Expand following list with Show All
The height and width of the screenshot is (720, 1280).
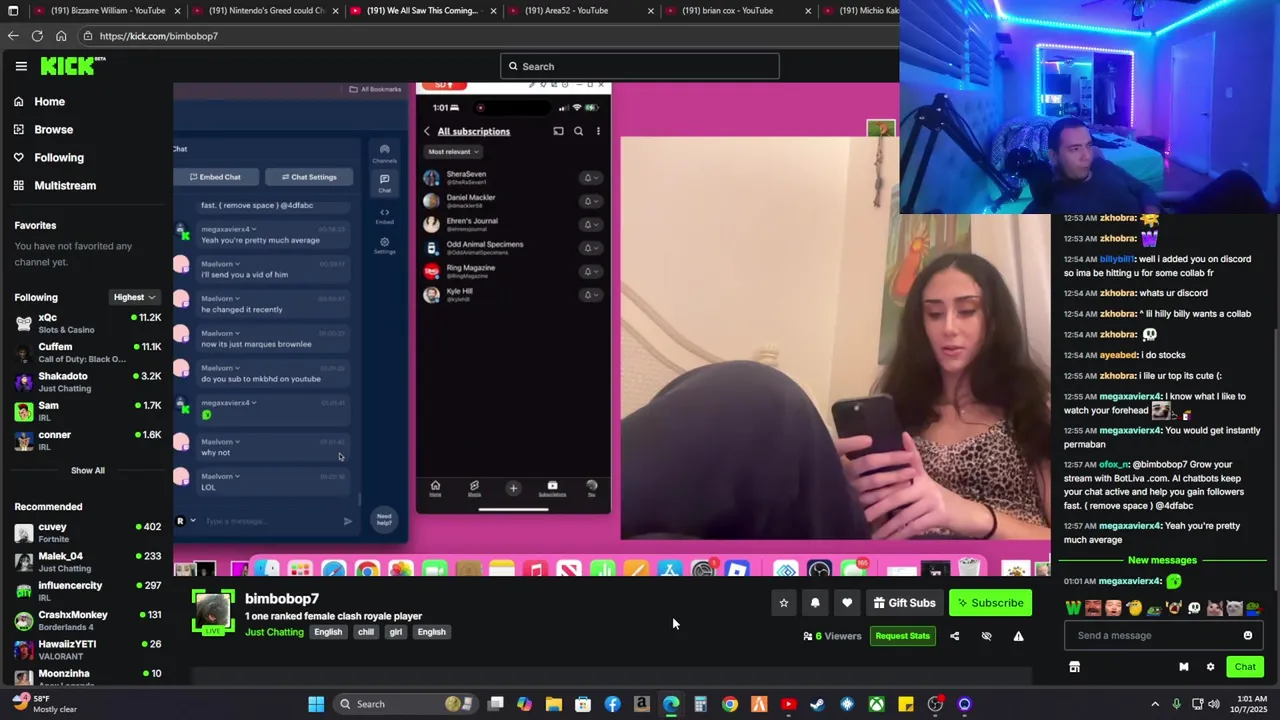point(87,470)
